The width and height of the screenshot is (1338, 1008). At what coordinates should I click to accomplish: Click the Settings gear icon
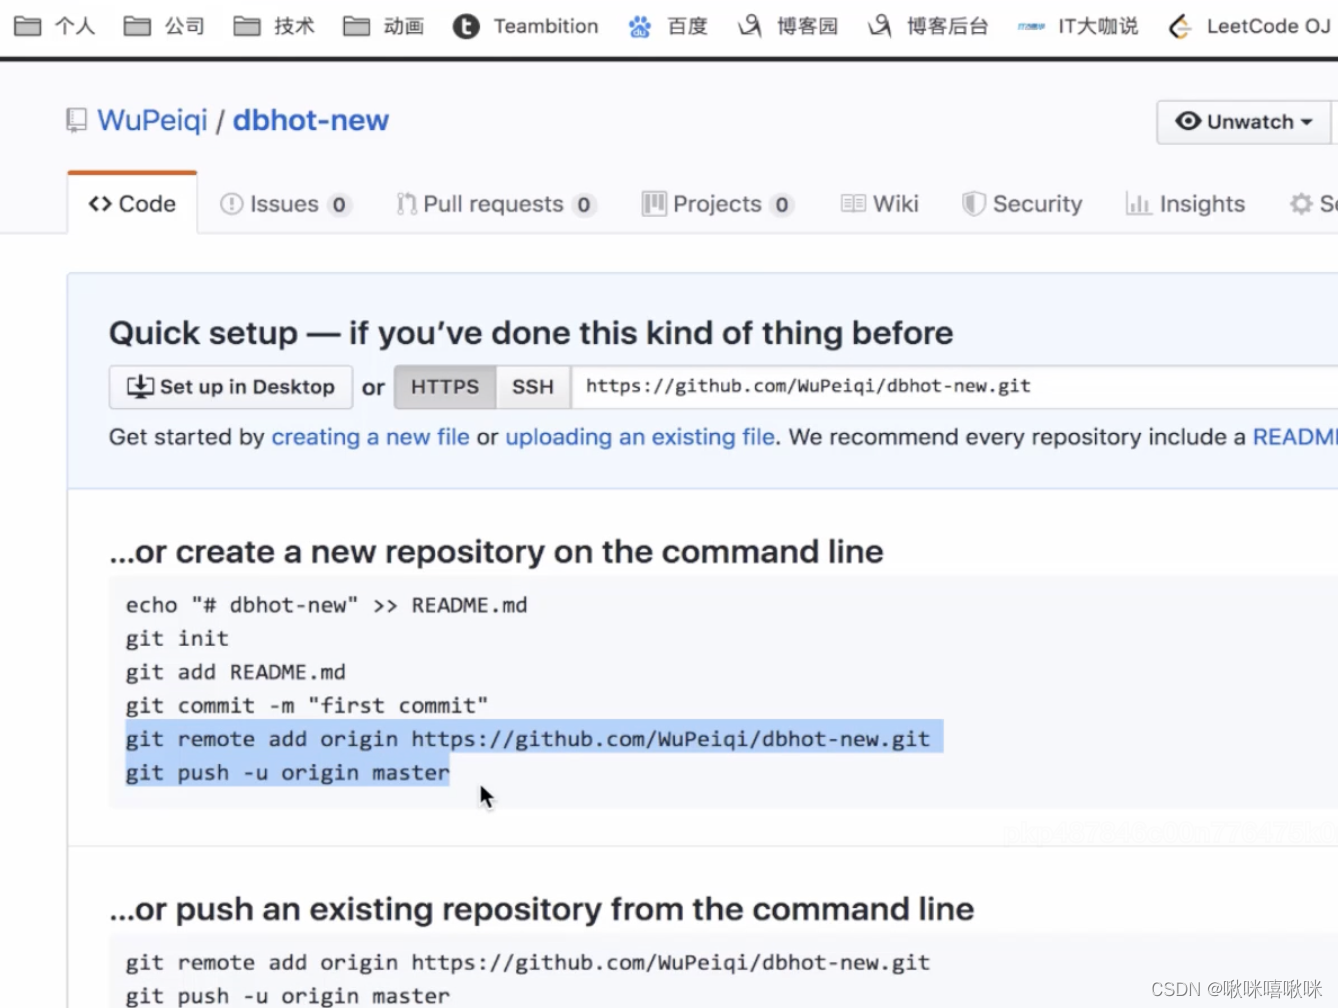pos(1301,204)
